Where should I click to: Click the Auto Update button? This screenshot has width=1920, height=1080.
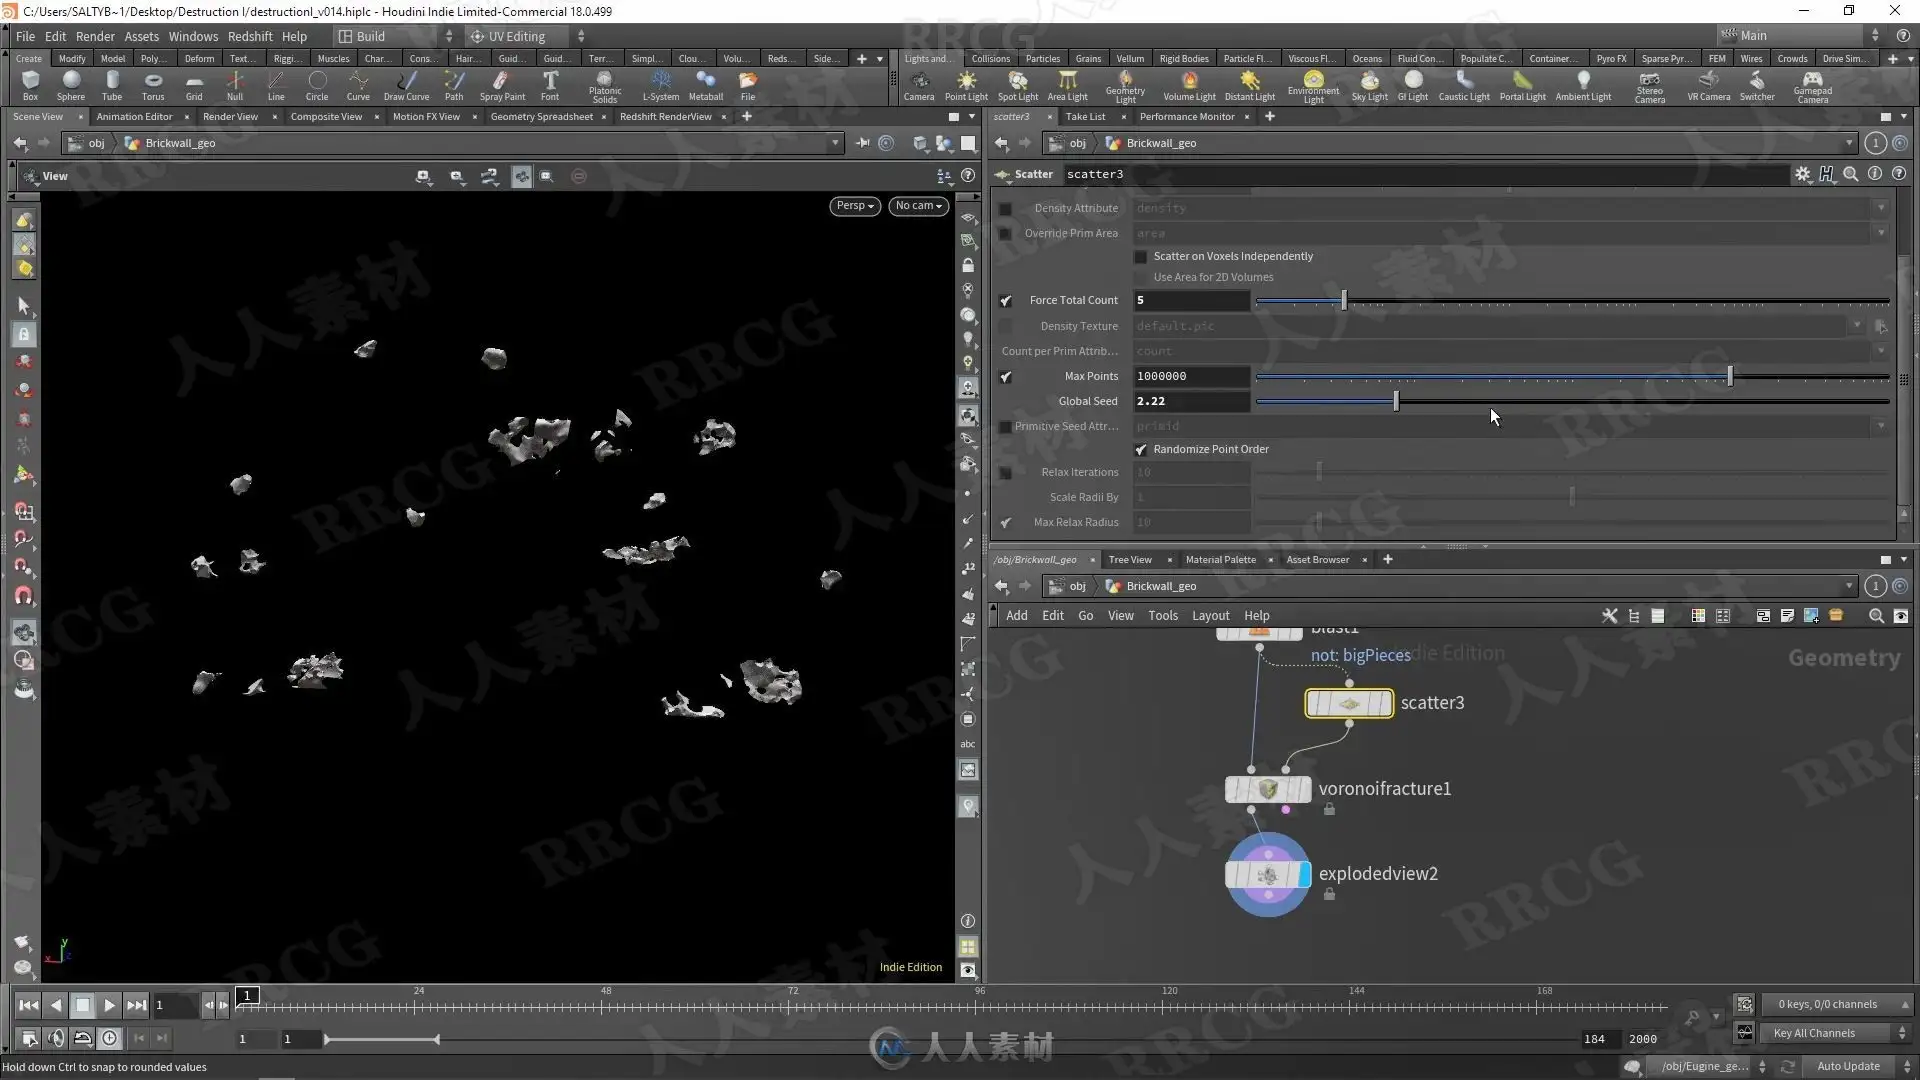1847,1066
